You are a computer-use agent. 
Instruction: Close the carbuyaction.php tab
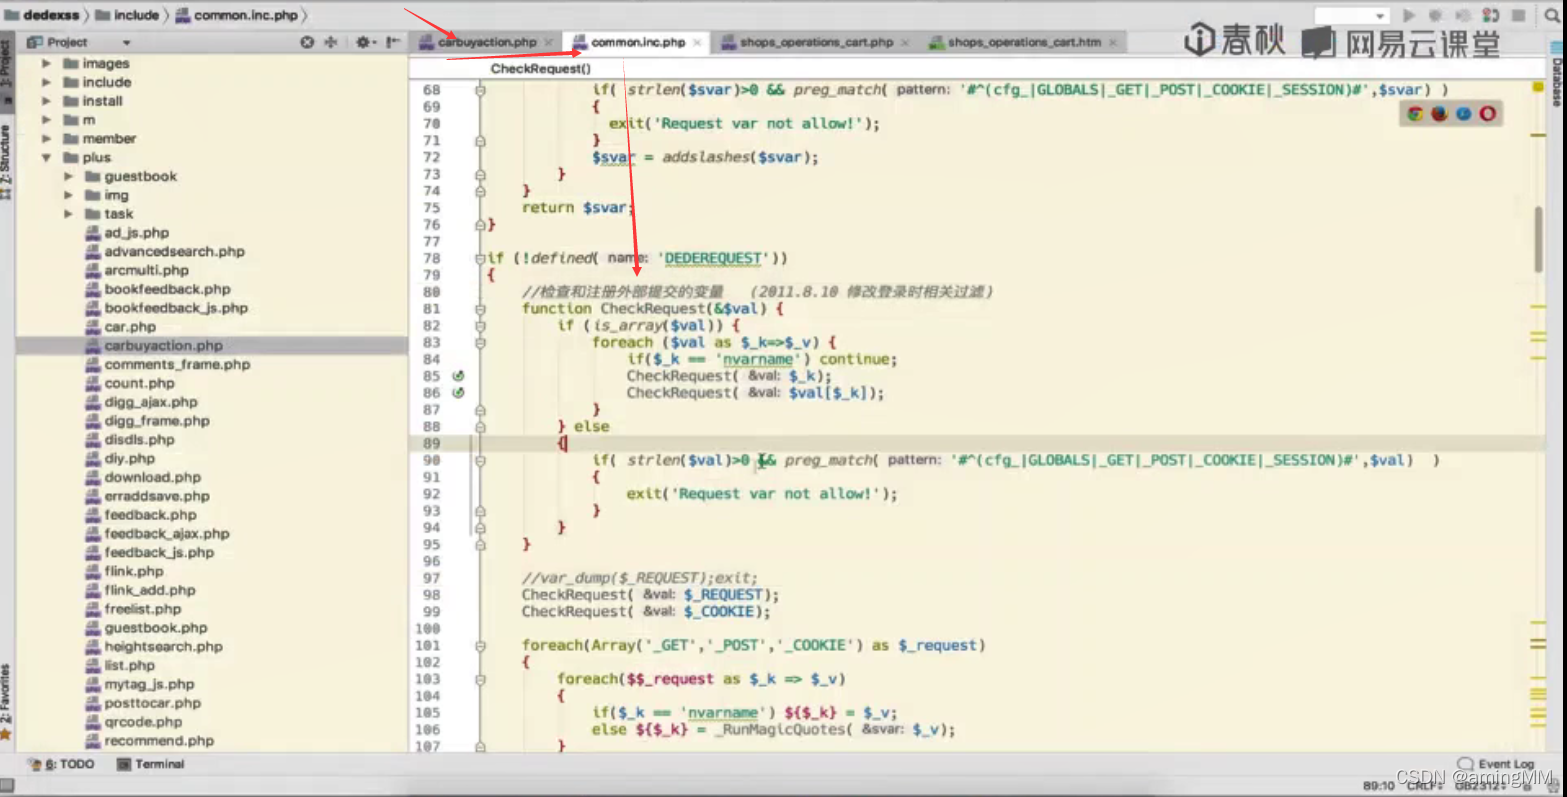[548, 42]
